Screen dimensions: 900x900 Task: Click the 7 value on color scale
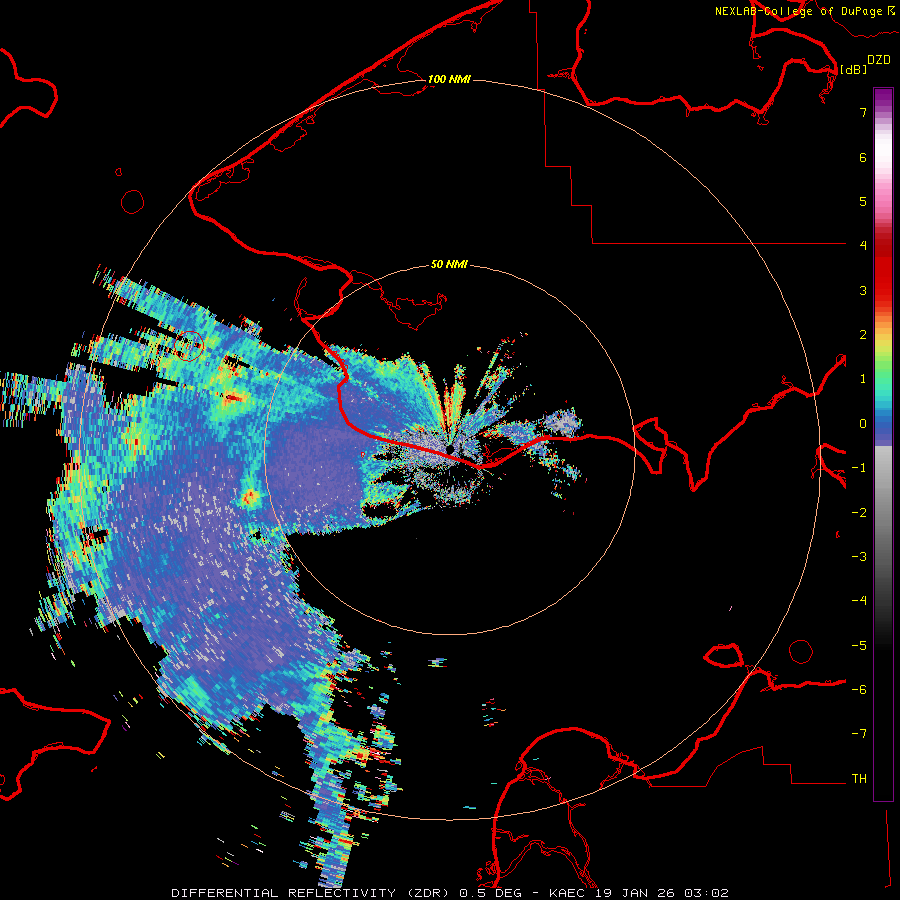tap(863, 112)
